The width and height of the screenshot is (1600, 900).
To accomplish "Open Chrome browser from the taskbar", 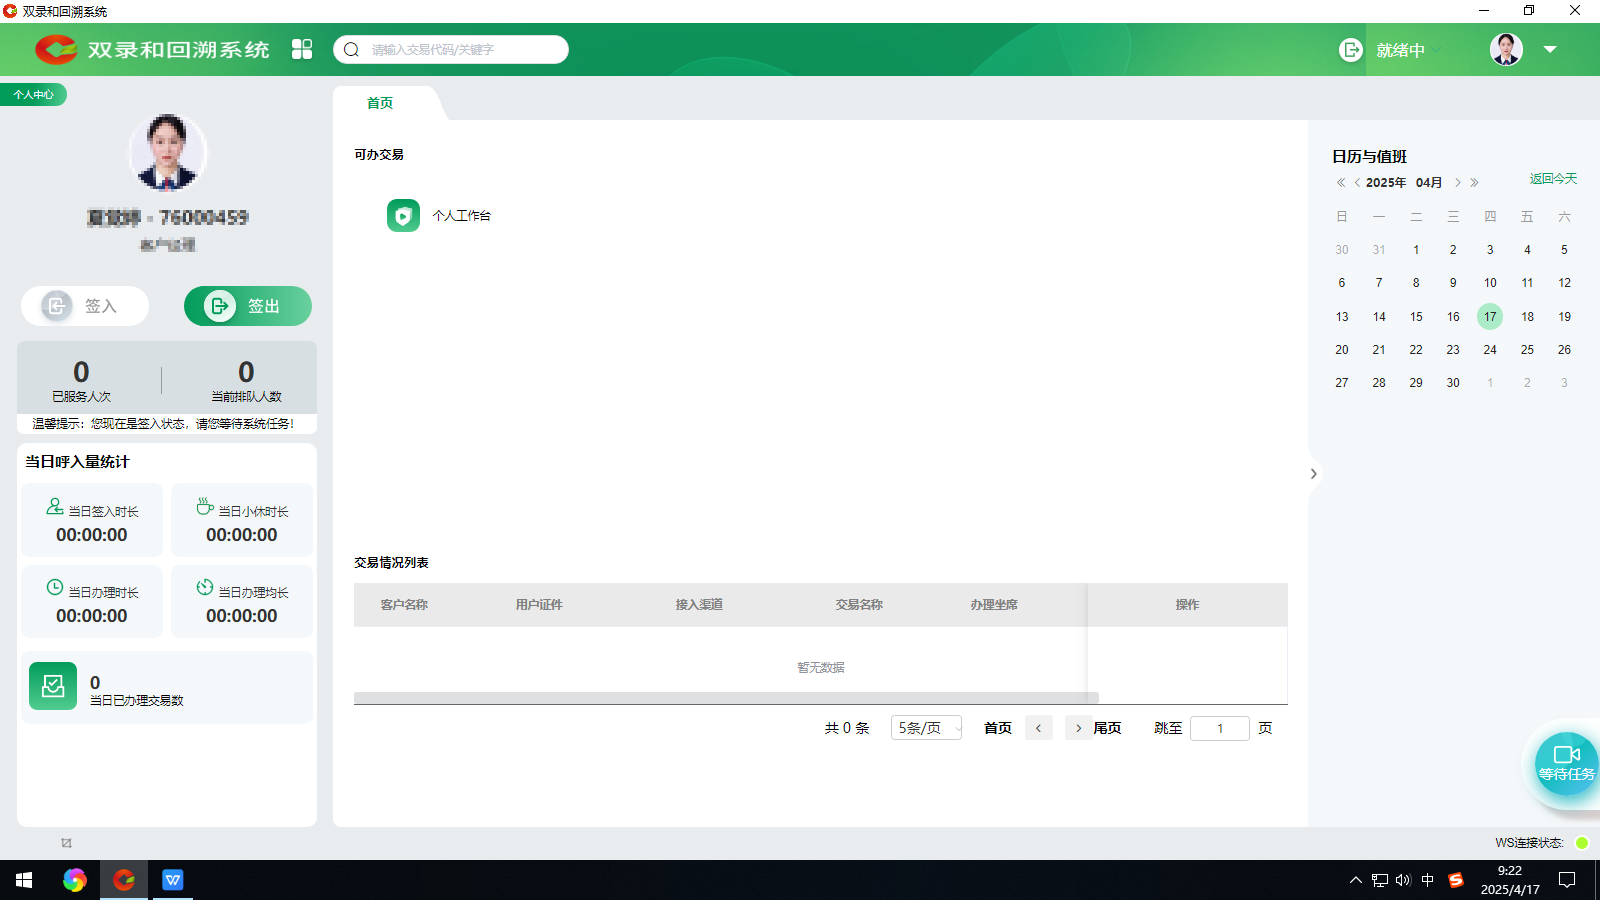I will click(x=75, y=880).
